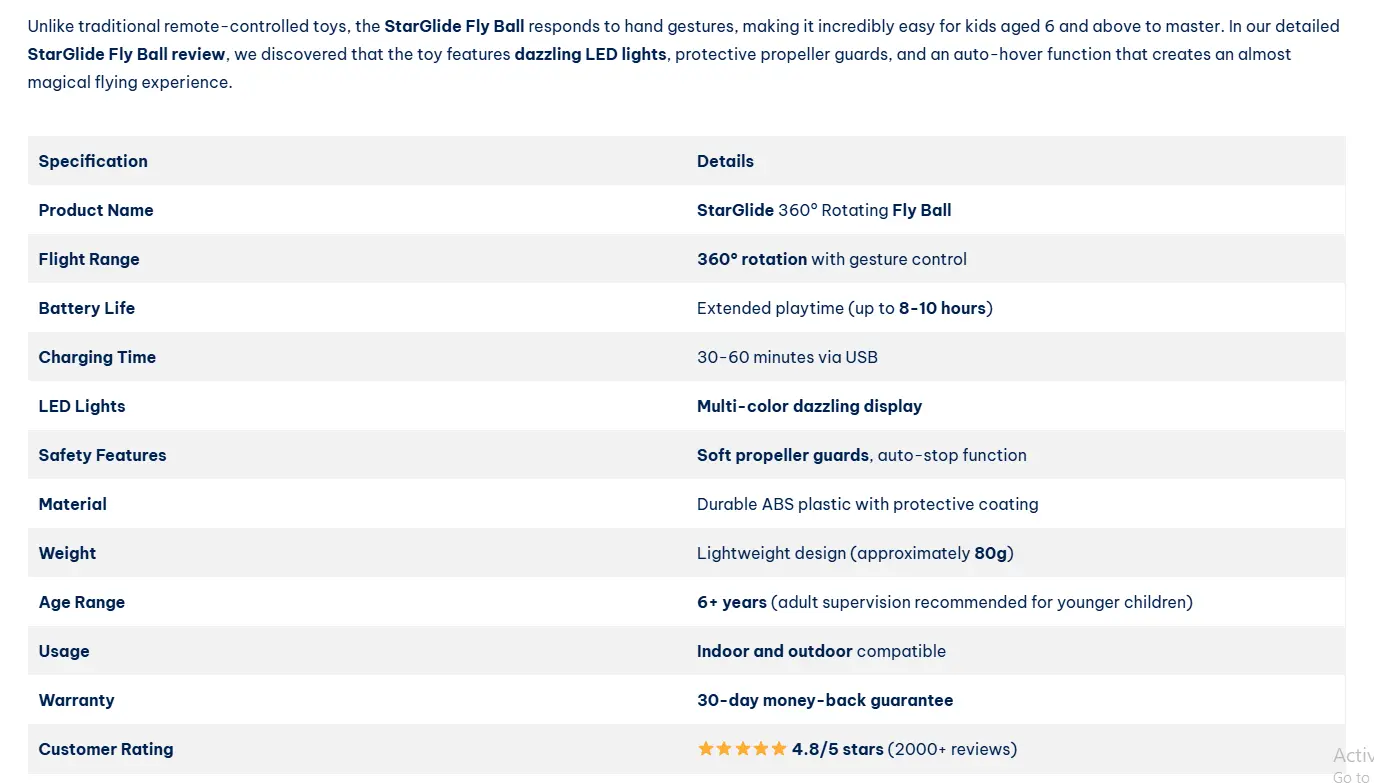The height and width of the screenshot is (783, 1374).
Task: Click the "Specification" column header
Action: click(93, 161)
